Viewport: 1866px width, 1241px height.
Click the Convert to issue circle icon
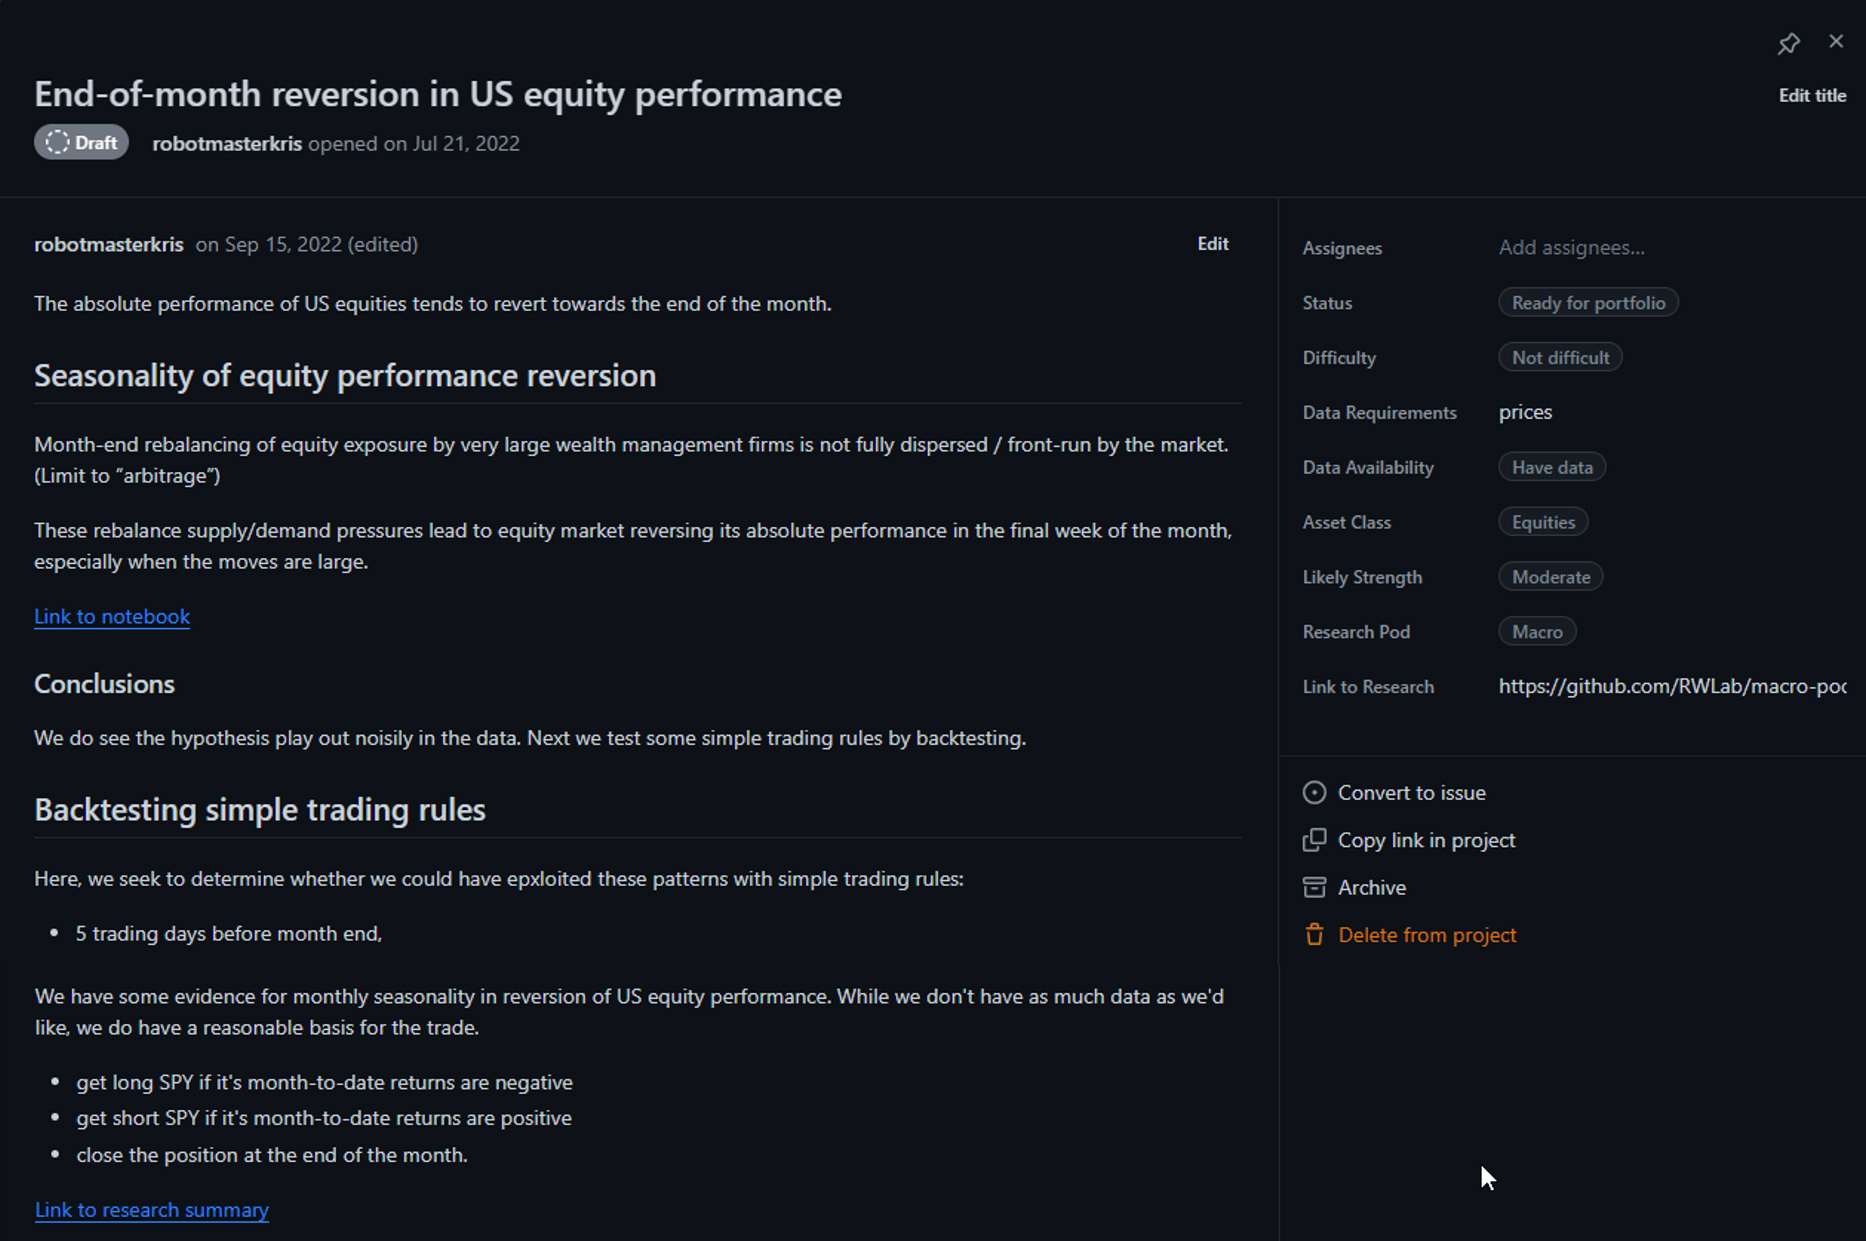(x=1314, y=793)
